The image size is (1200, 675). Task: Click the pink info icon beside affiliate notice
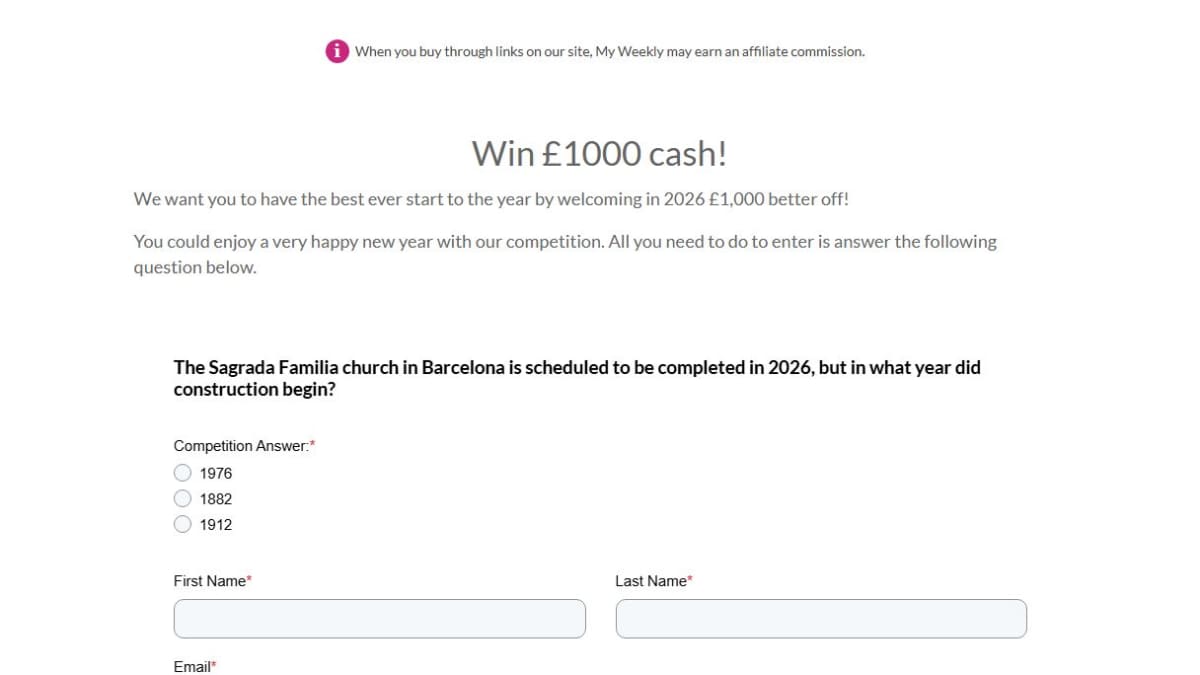(337, 51)
